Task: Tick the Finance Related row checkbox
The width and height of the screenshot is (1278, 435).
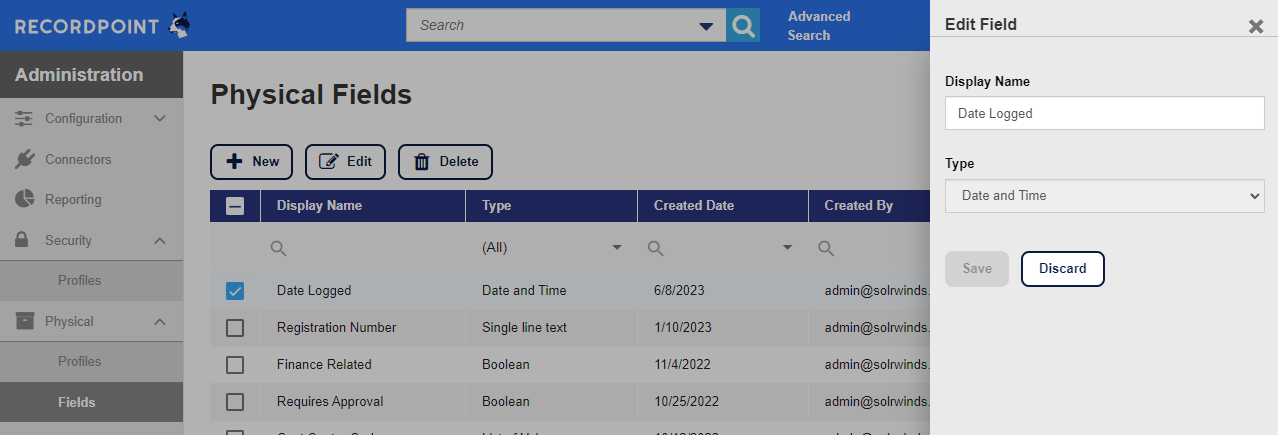Action: (x=235, y=365)
